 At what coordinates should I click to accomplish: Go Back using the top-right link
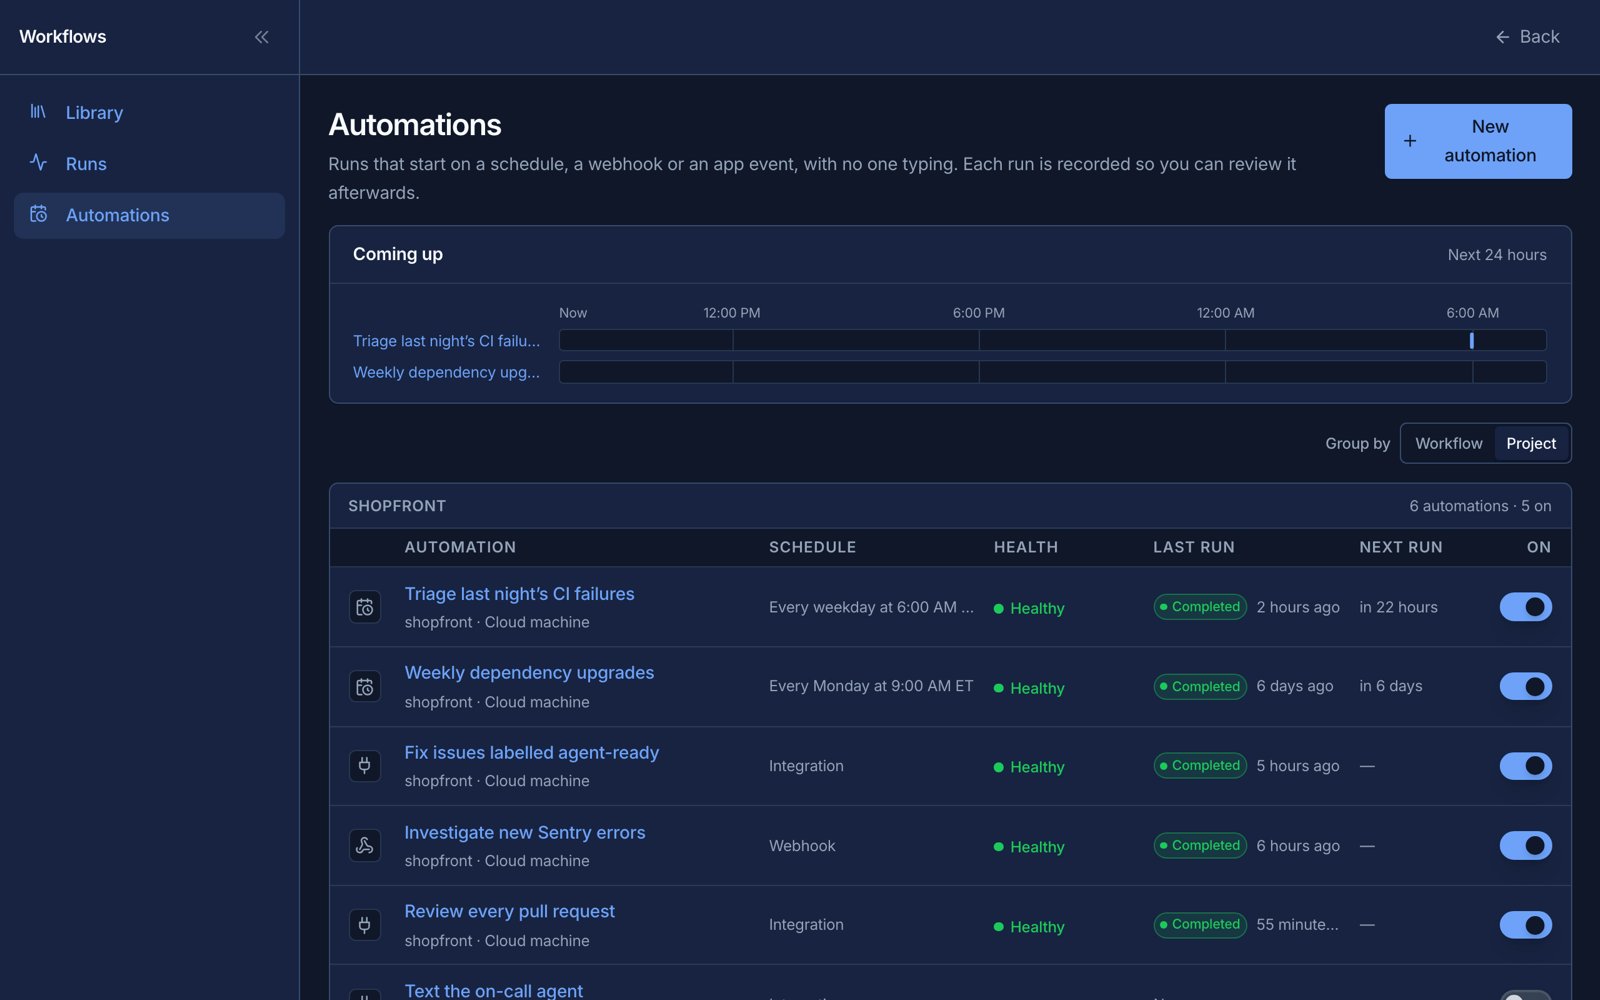click(1527, 37)
